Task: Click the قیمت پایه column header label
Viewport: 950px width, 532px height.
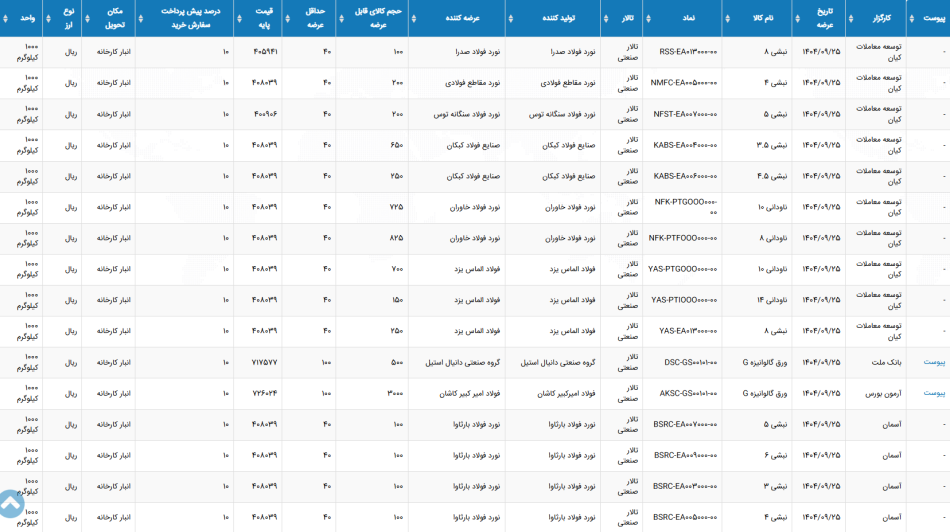Action: 264,18
